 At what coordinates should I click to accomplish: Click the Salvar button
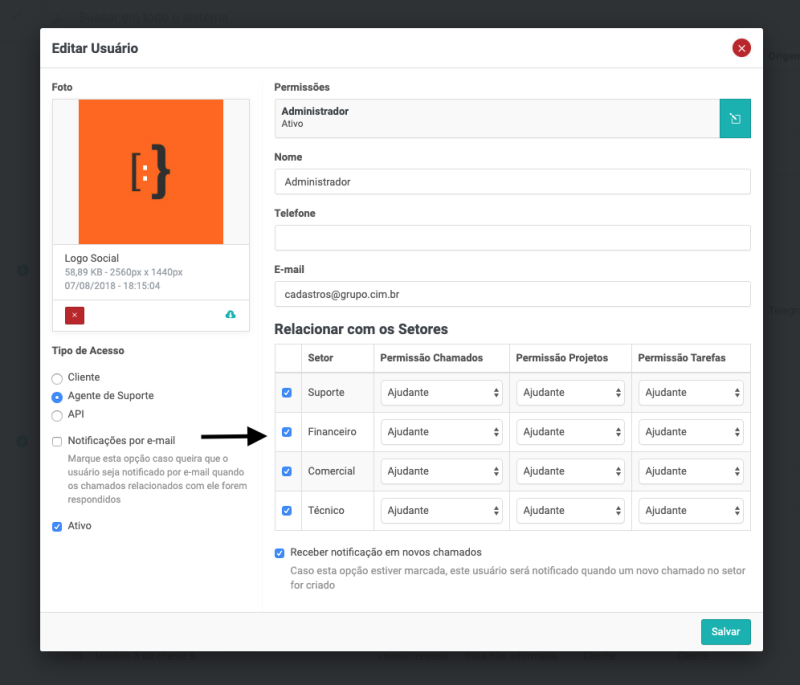coord(725,632)
